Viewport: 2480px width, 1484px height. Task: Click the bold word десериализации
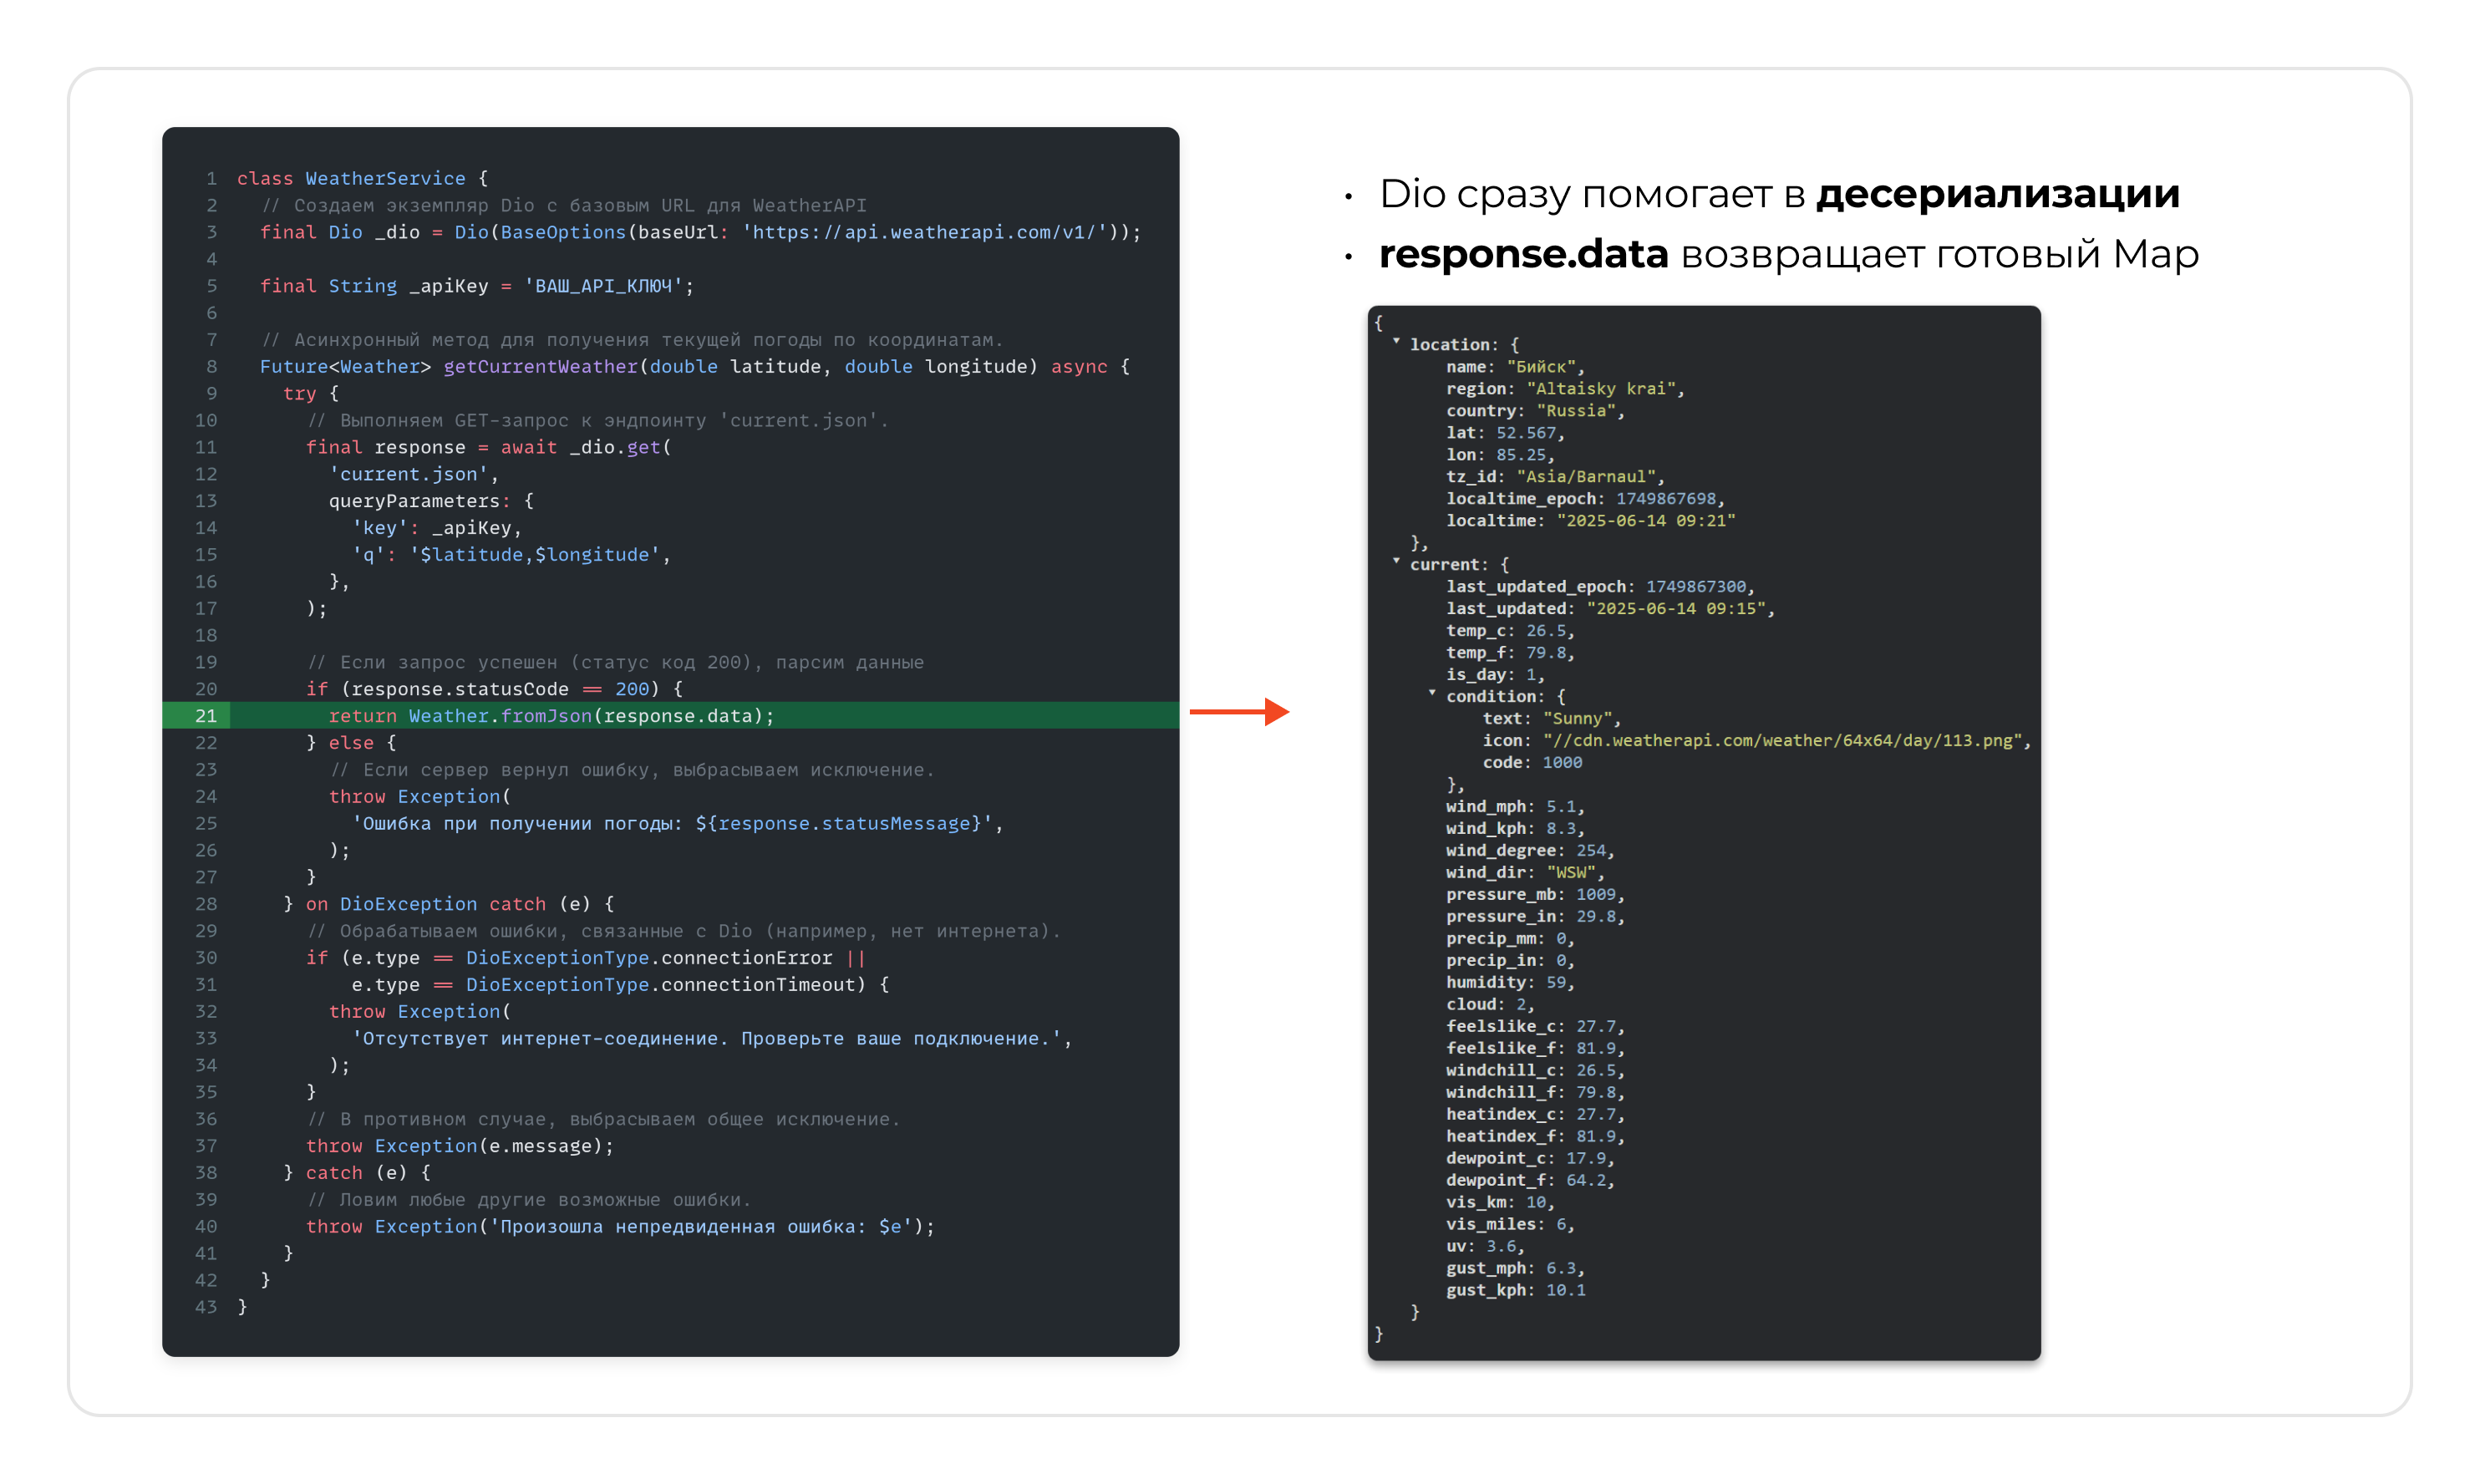pyautogui.click(x=1997, y=194)
